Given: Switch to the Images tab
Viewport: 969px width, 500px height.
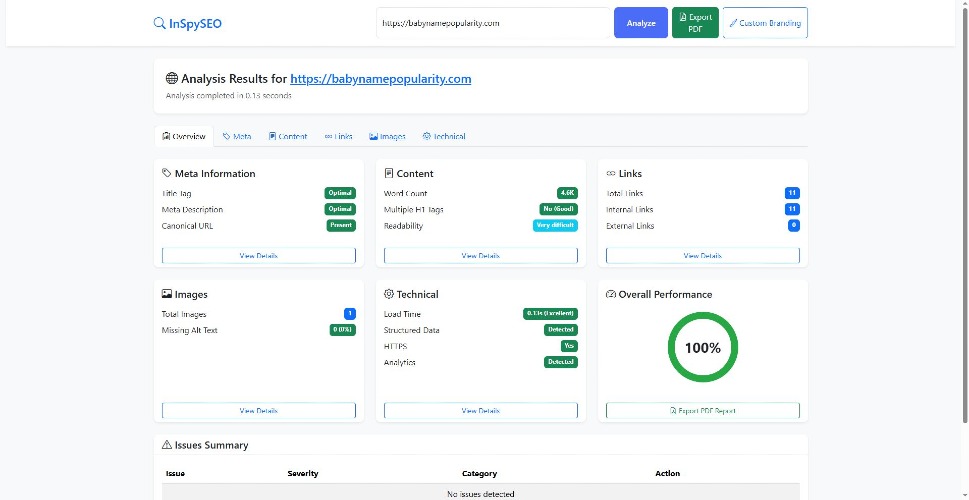Looking at the screenshot, I should (387, 137).
